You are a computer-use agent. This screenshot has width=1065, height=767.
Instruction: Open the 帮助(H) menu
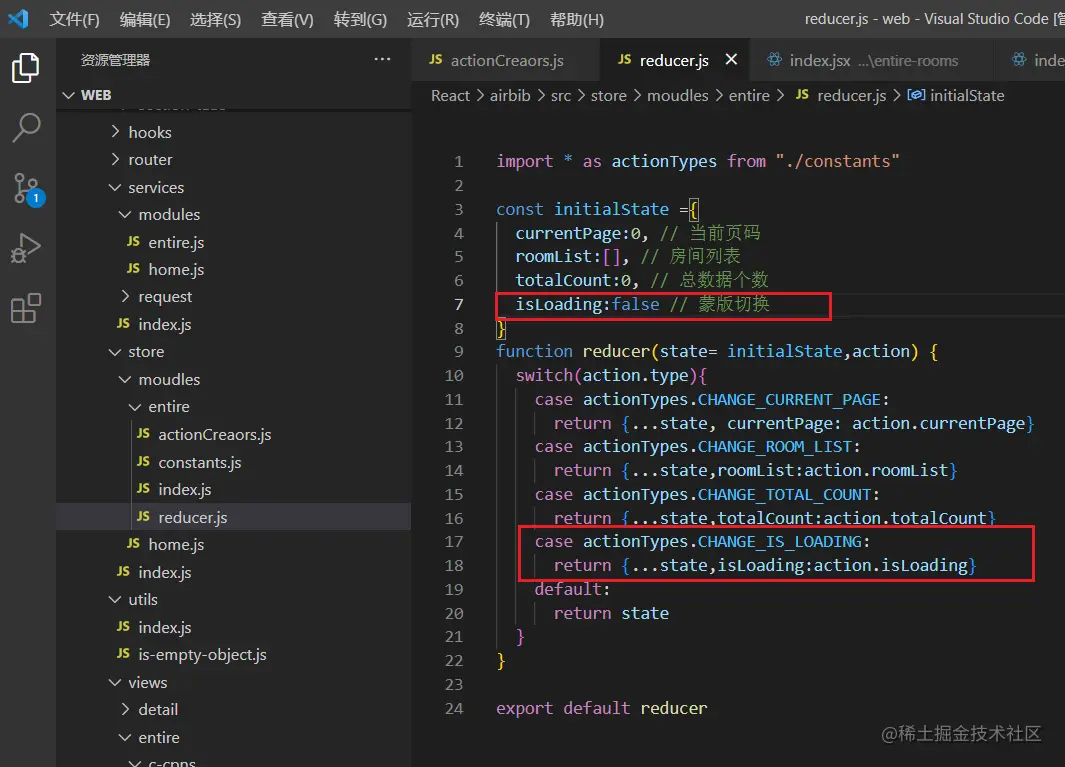[x=577, y=19]
